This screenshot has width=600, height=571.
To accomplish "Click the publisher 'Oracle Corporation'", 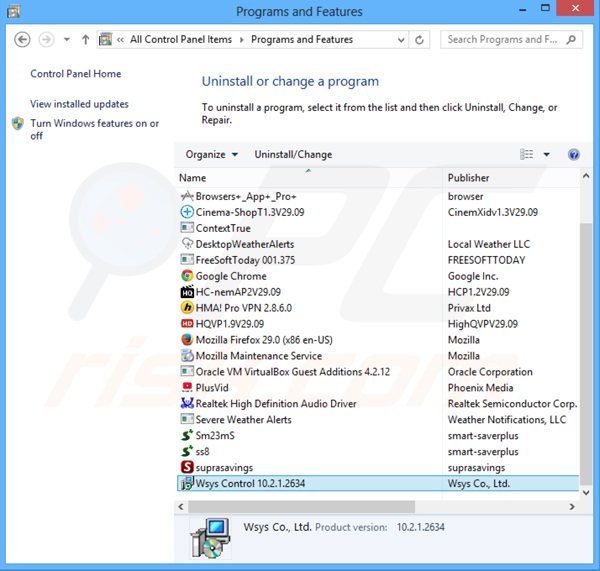I will [x=490, y=372].
